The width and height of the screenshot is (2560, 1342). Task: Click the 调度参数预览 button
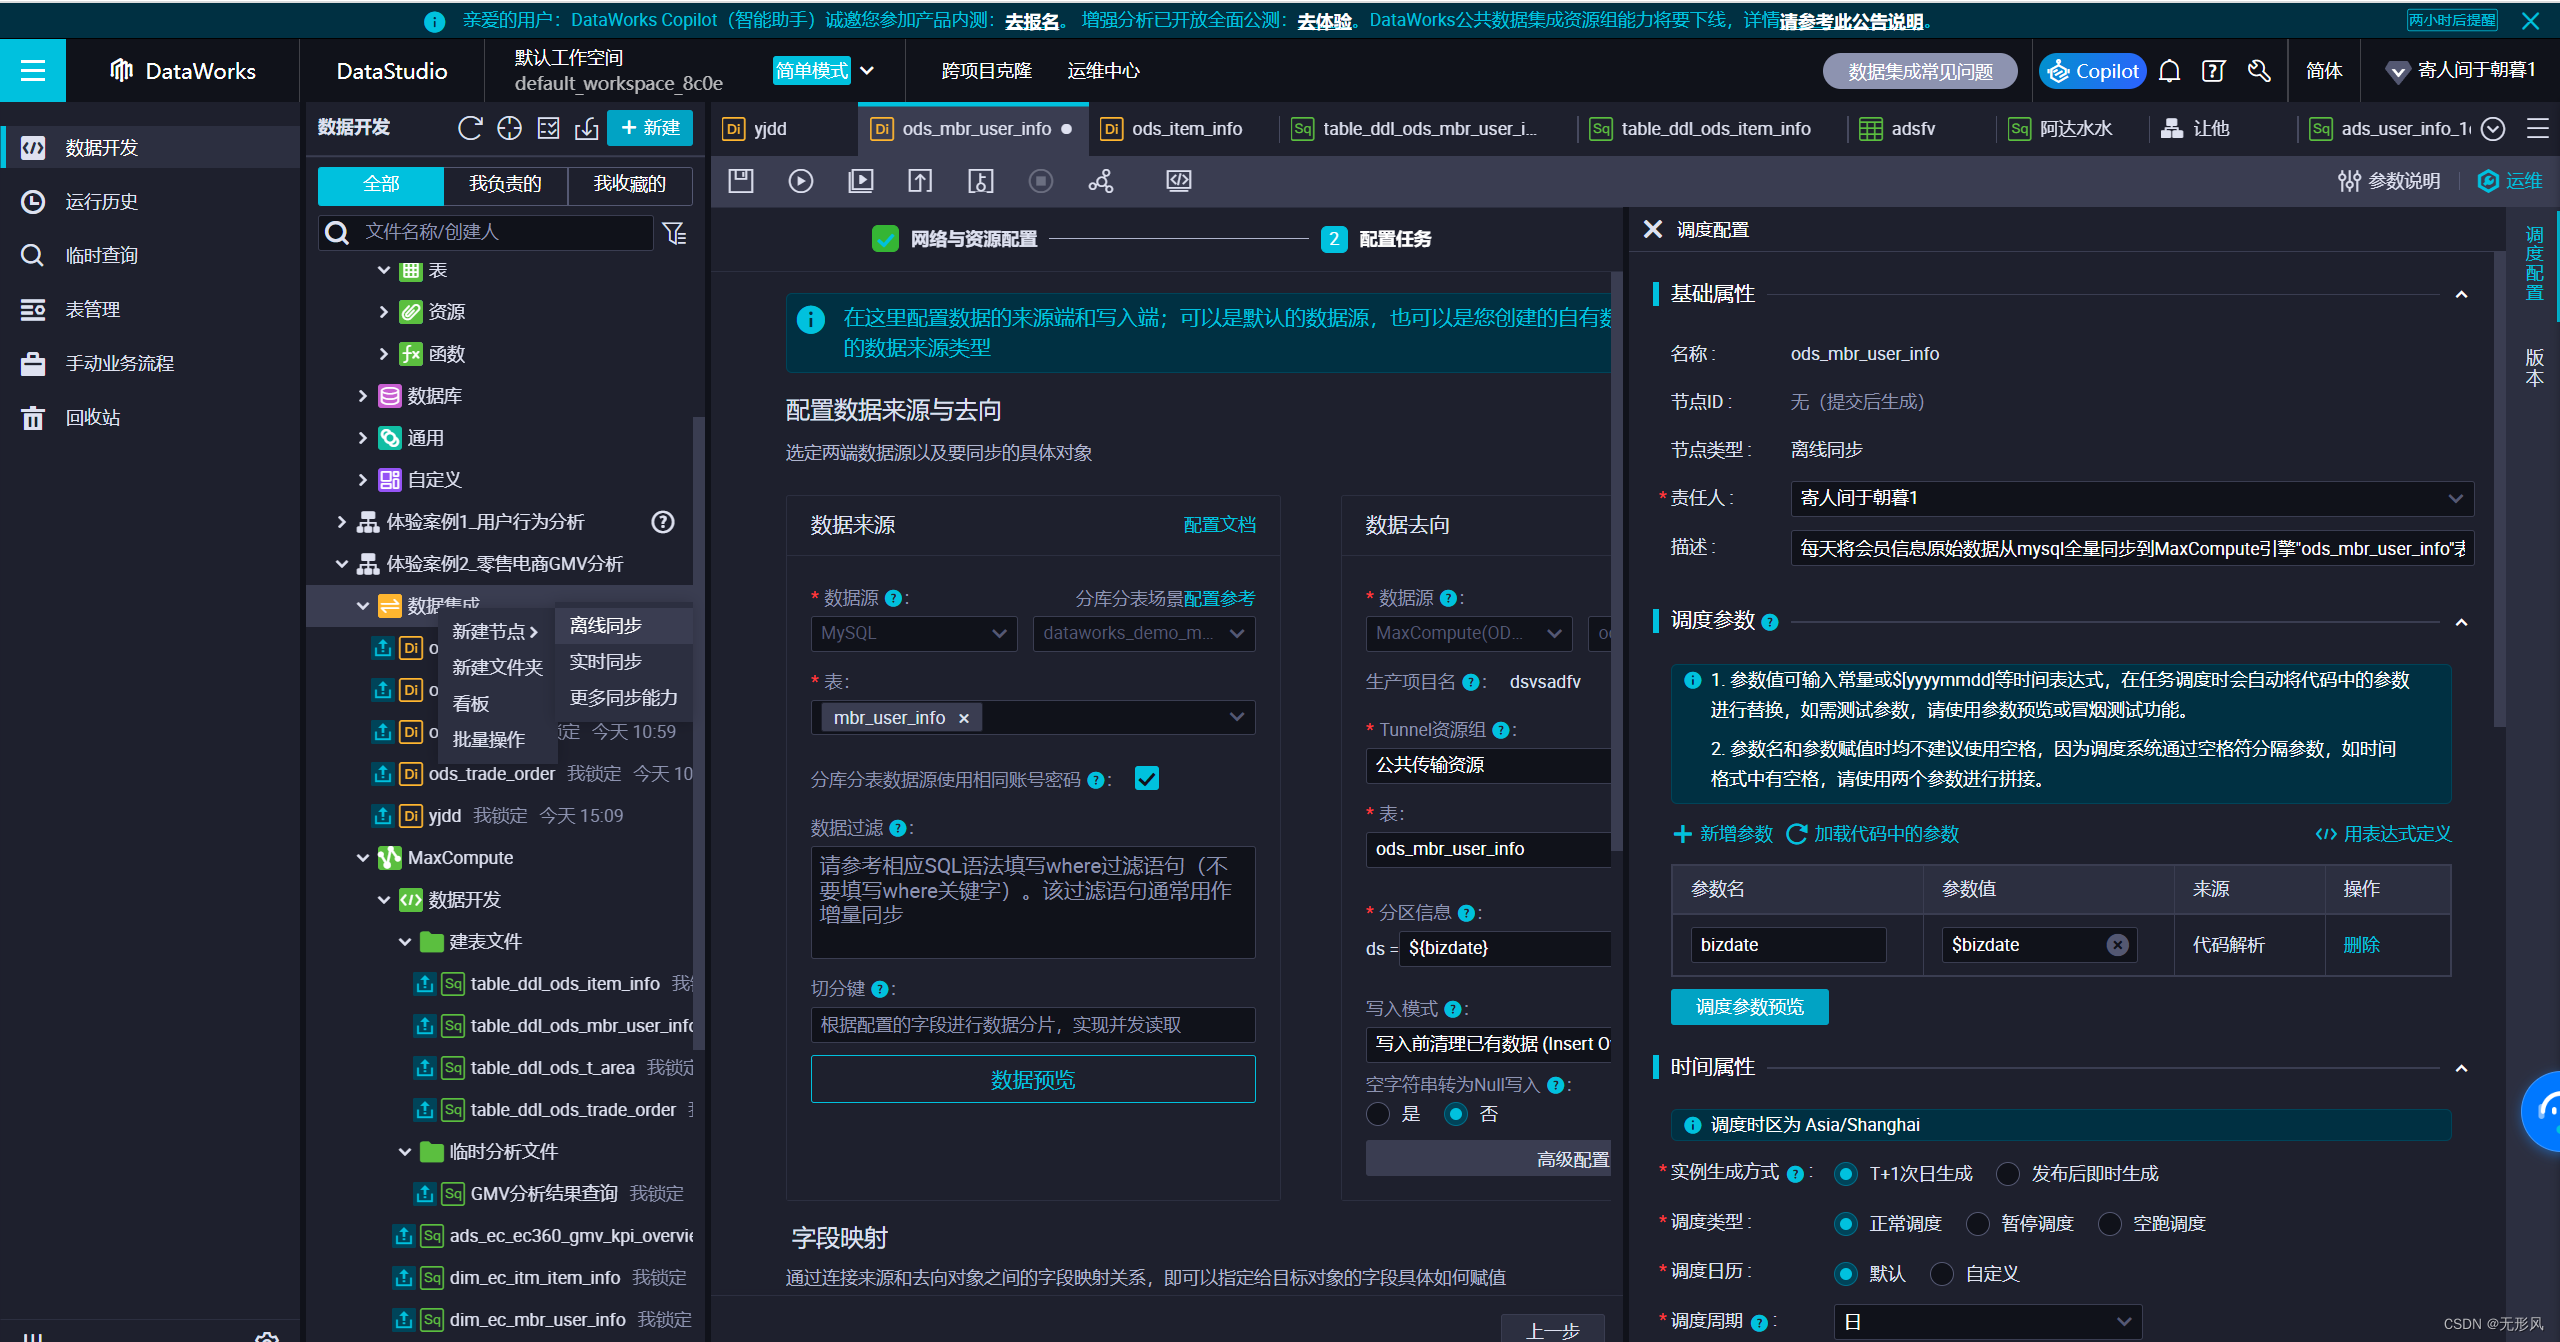tap(1749, 1007)
